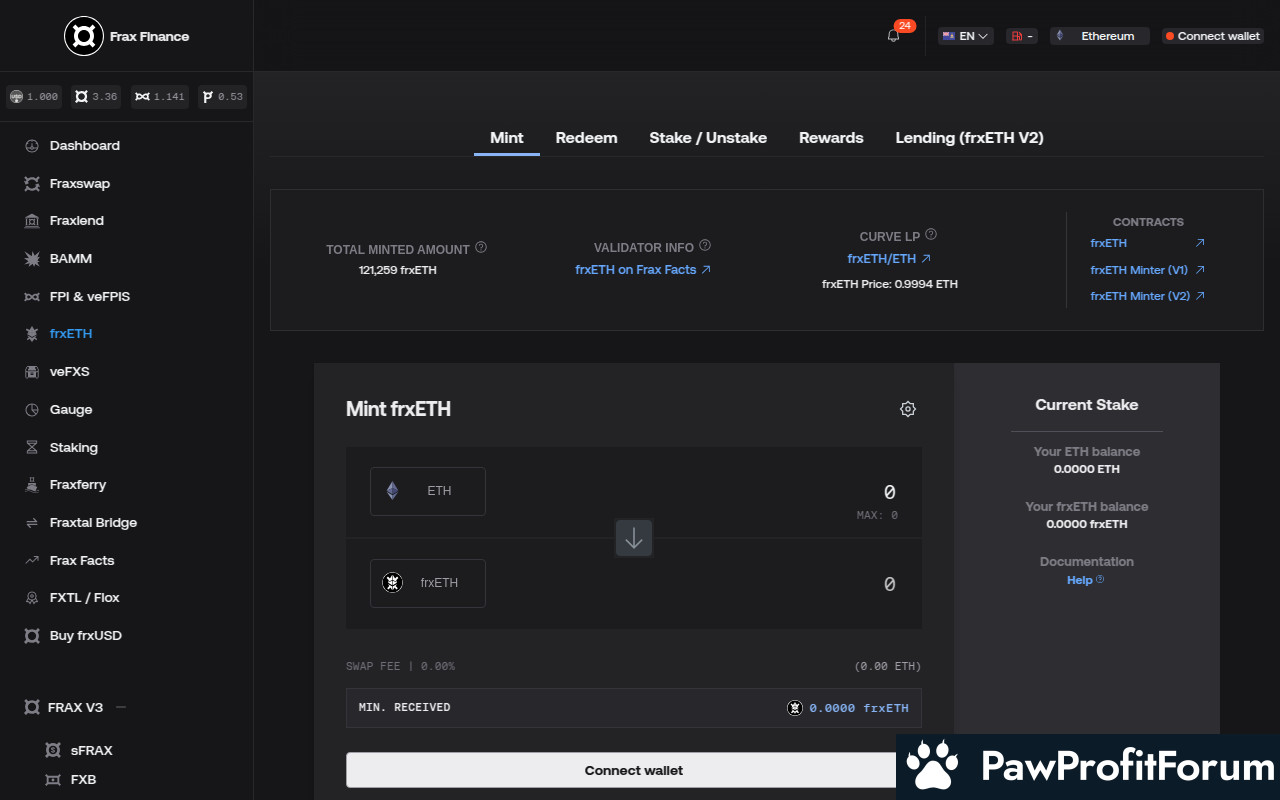Click the Staking hourglass icon
The image size is (1280, 800).
point(32,448)
